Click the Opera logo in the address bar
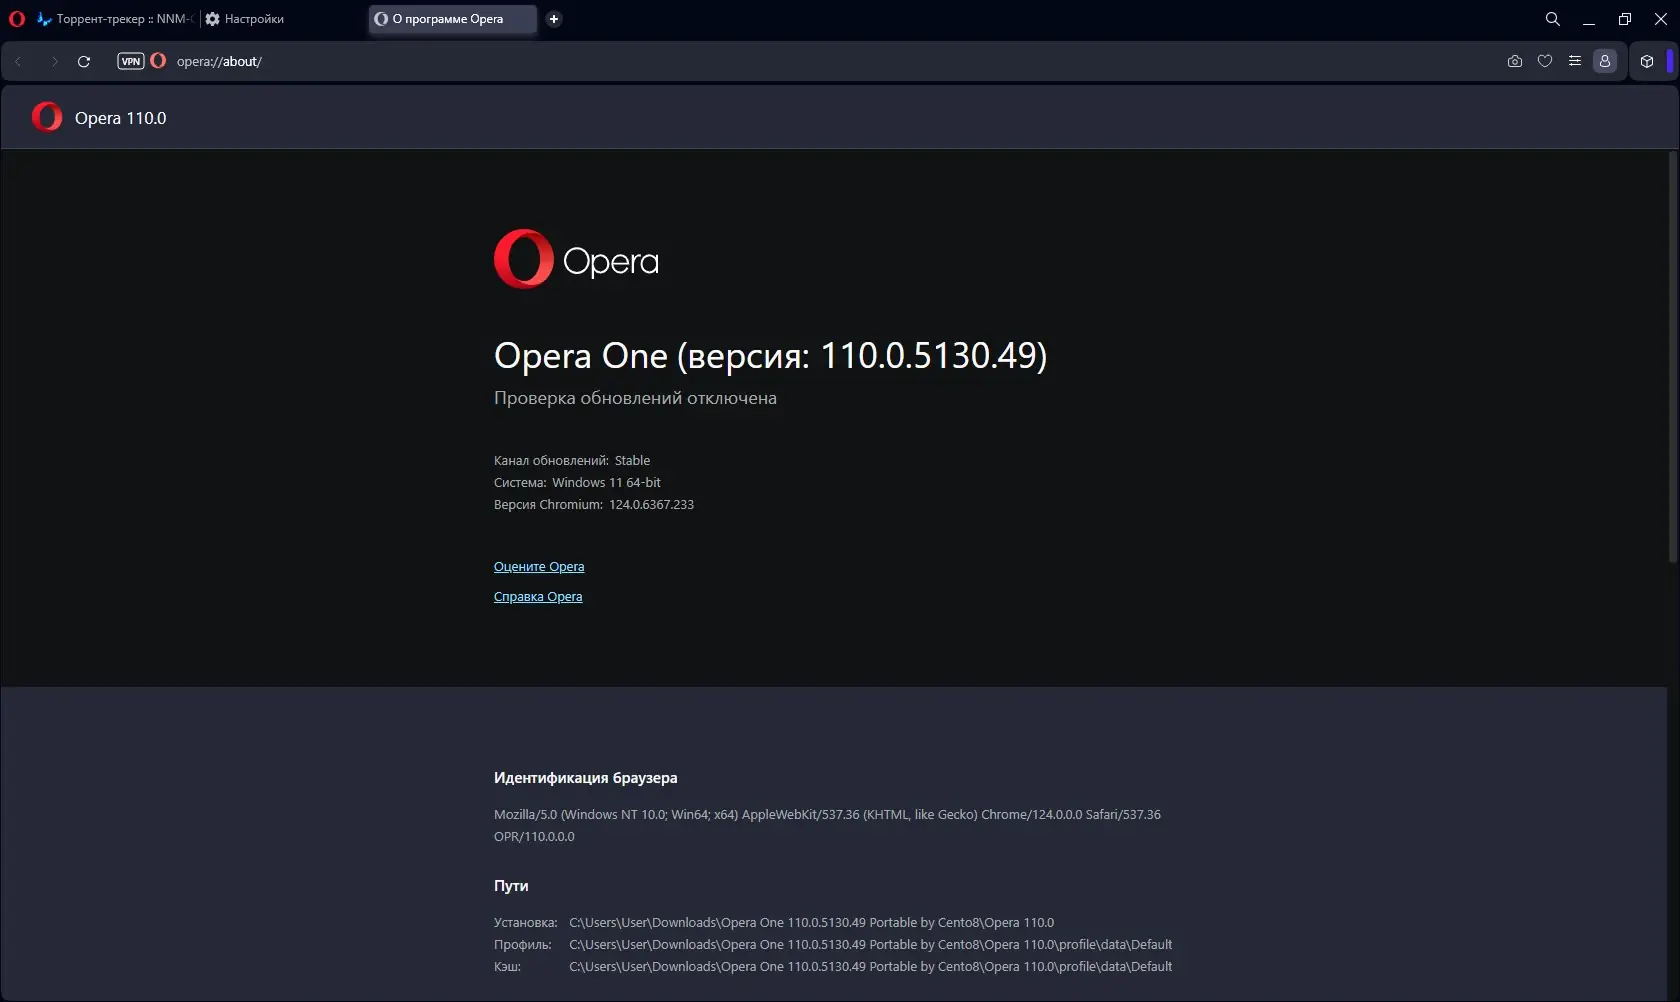This screenshot has height=1002, width=1680. (158, 61)
